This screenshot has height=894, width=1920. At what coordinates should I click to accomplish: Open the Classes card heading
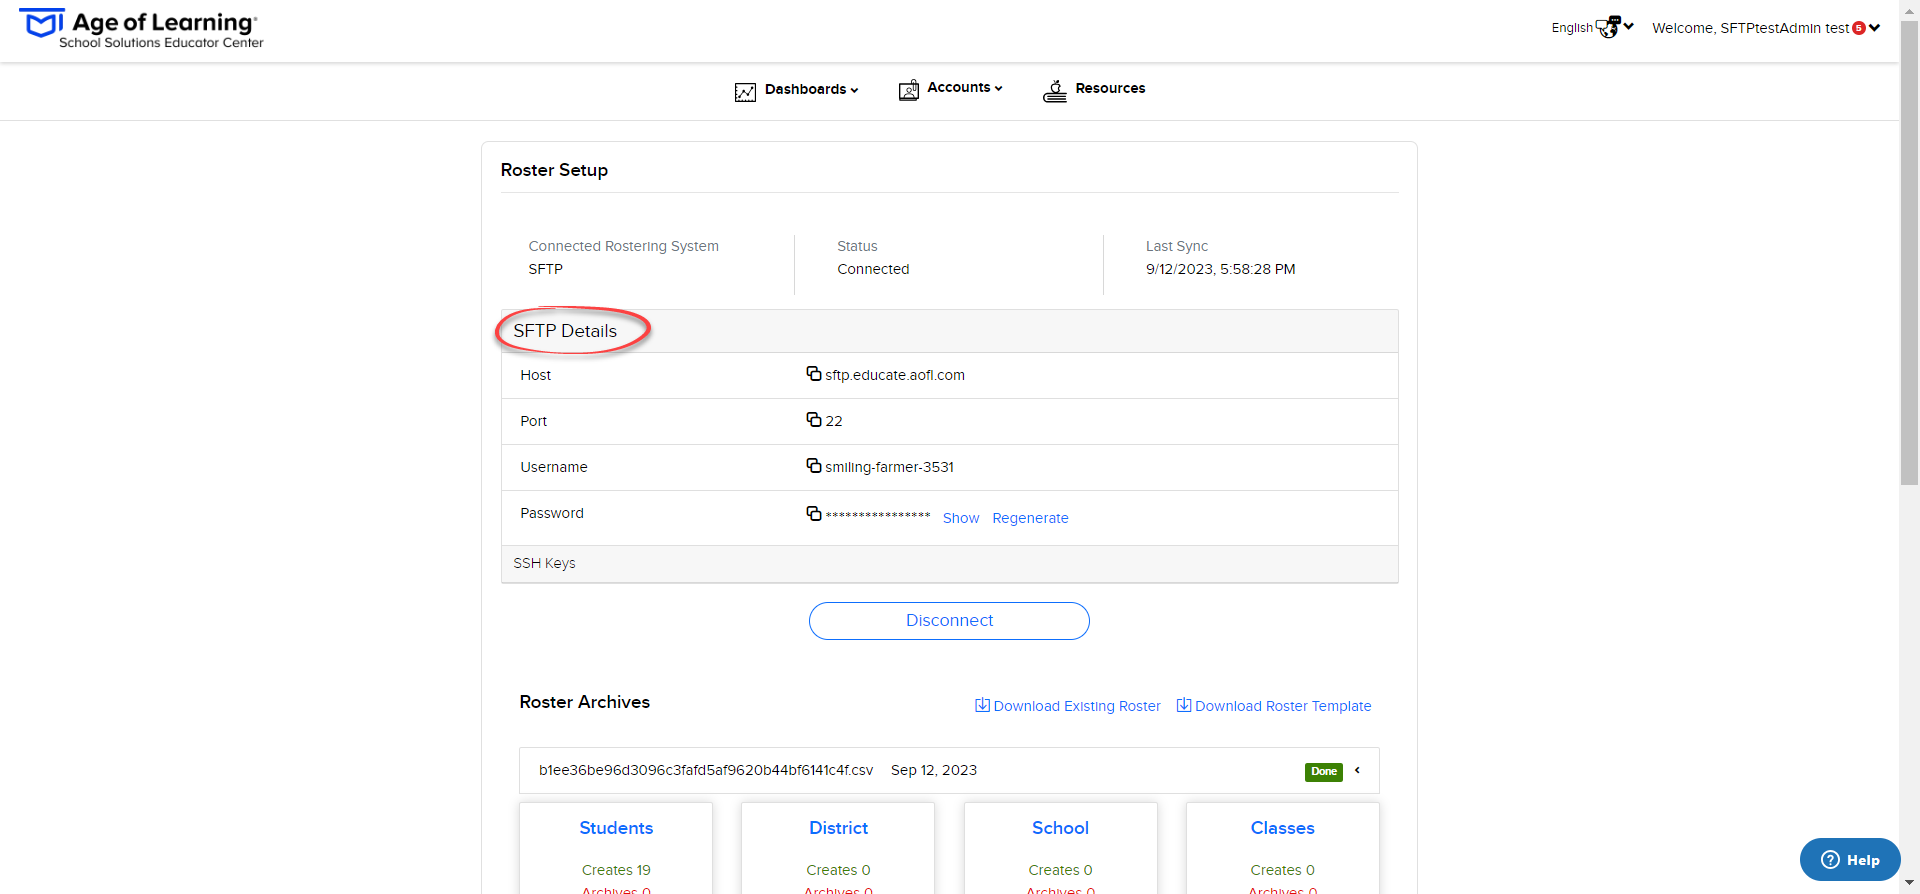[x=1282, y=828]
